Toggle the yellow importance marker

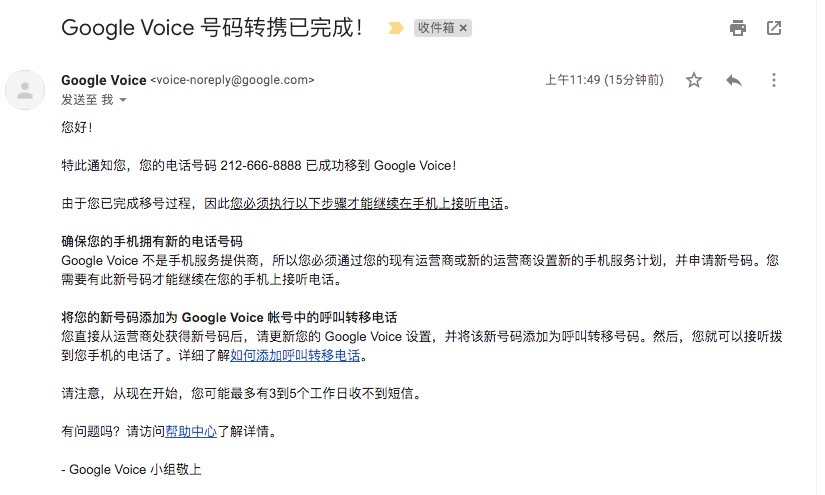click(396, 28)
